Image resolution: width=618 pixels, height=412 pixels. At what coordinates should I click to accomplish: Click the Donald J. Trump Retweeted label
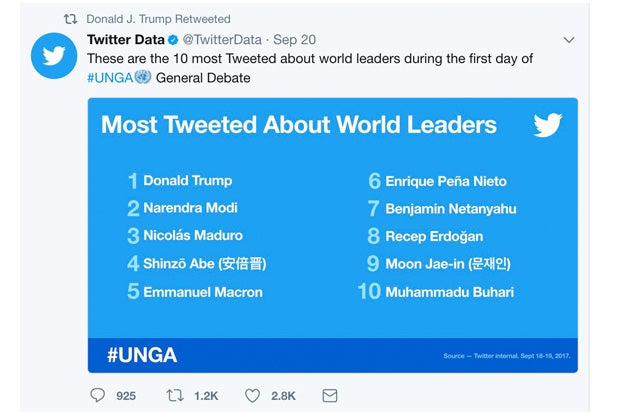(158, 19)
